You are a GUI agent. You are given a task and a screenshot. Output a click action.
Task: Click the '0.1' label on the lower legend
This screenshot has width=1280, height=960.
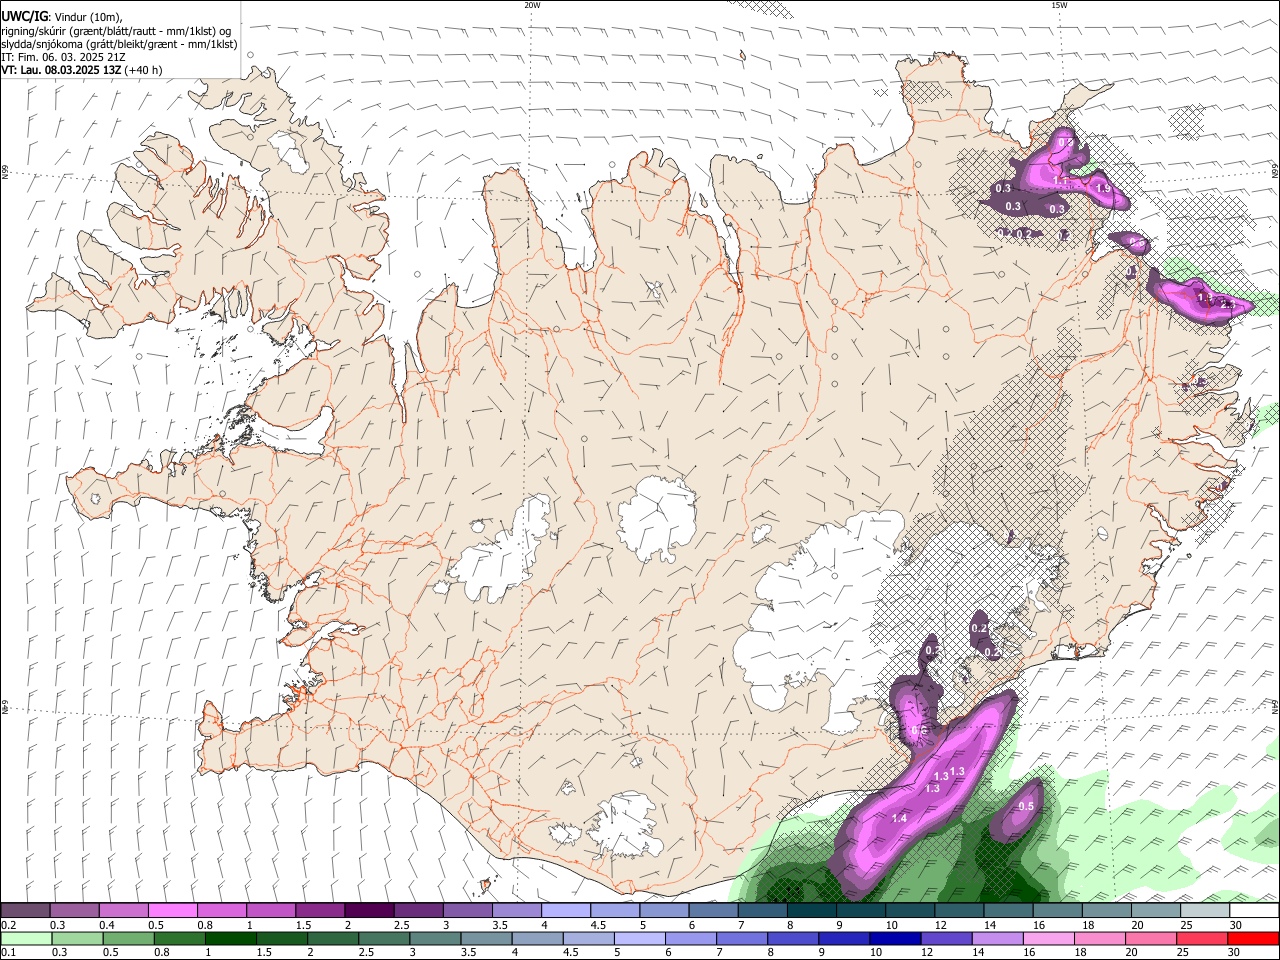point(9,952)
